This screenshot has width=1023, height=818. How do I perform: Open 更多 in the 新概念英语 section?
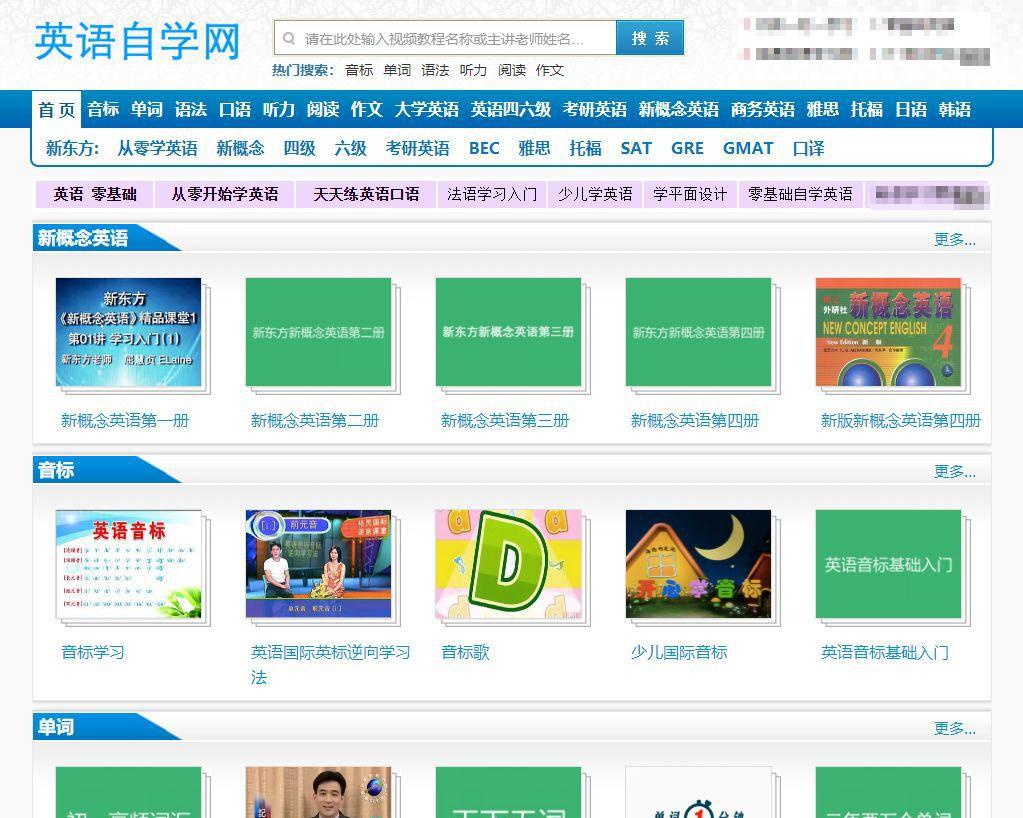(x=954, y=239)
